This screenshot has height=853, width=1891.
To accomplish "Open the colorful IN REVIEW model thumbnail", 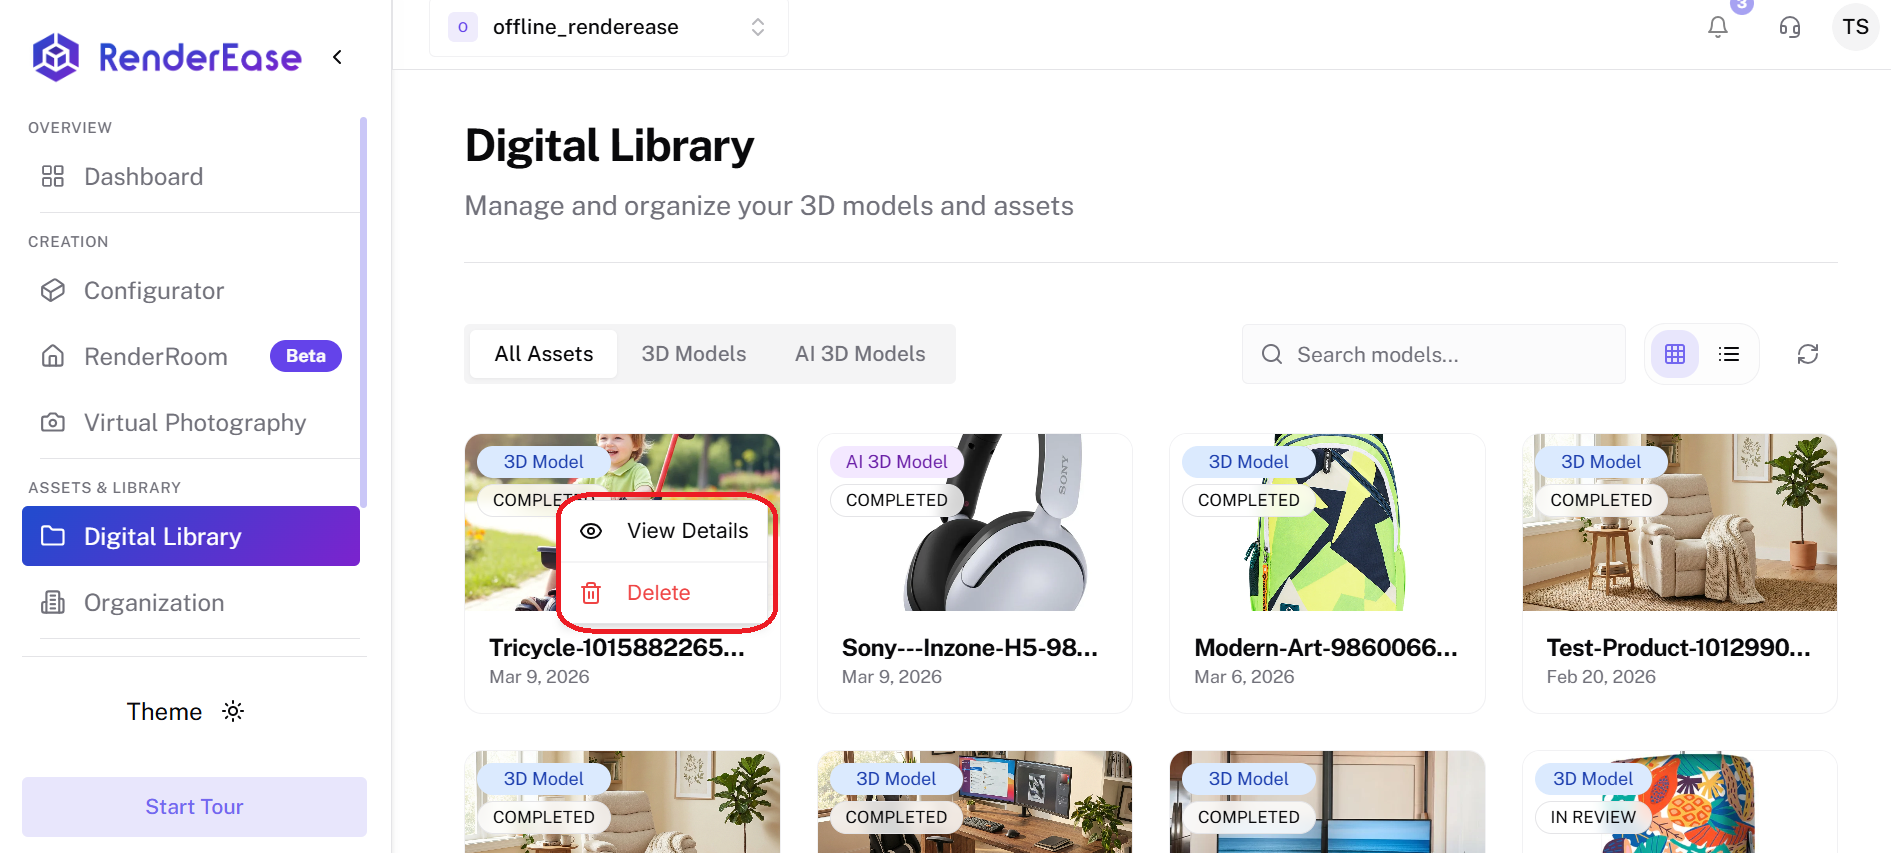I will click(x=1680, y=802).
